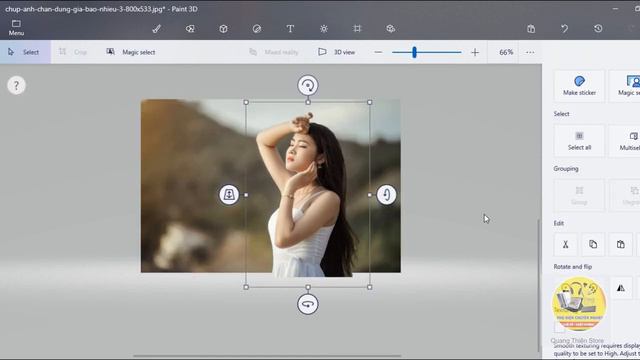
Task: Open the Menu folder icon
Action: [x=16, y=24]
